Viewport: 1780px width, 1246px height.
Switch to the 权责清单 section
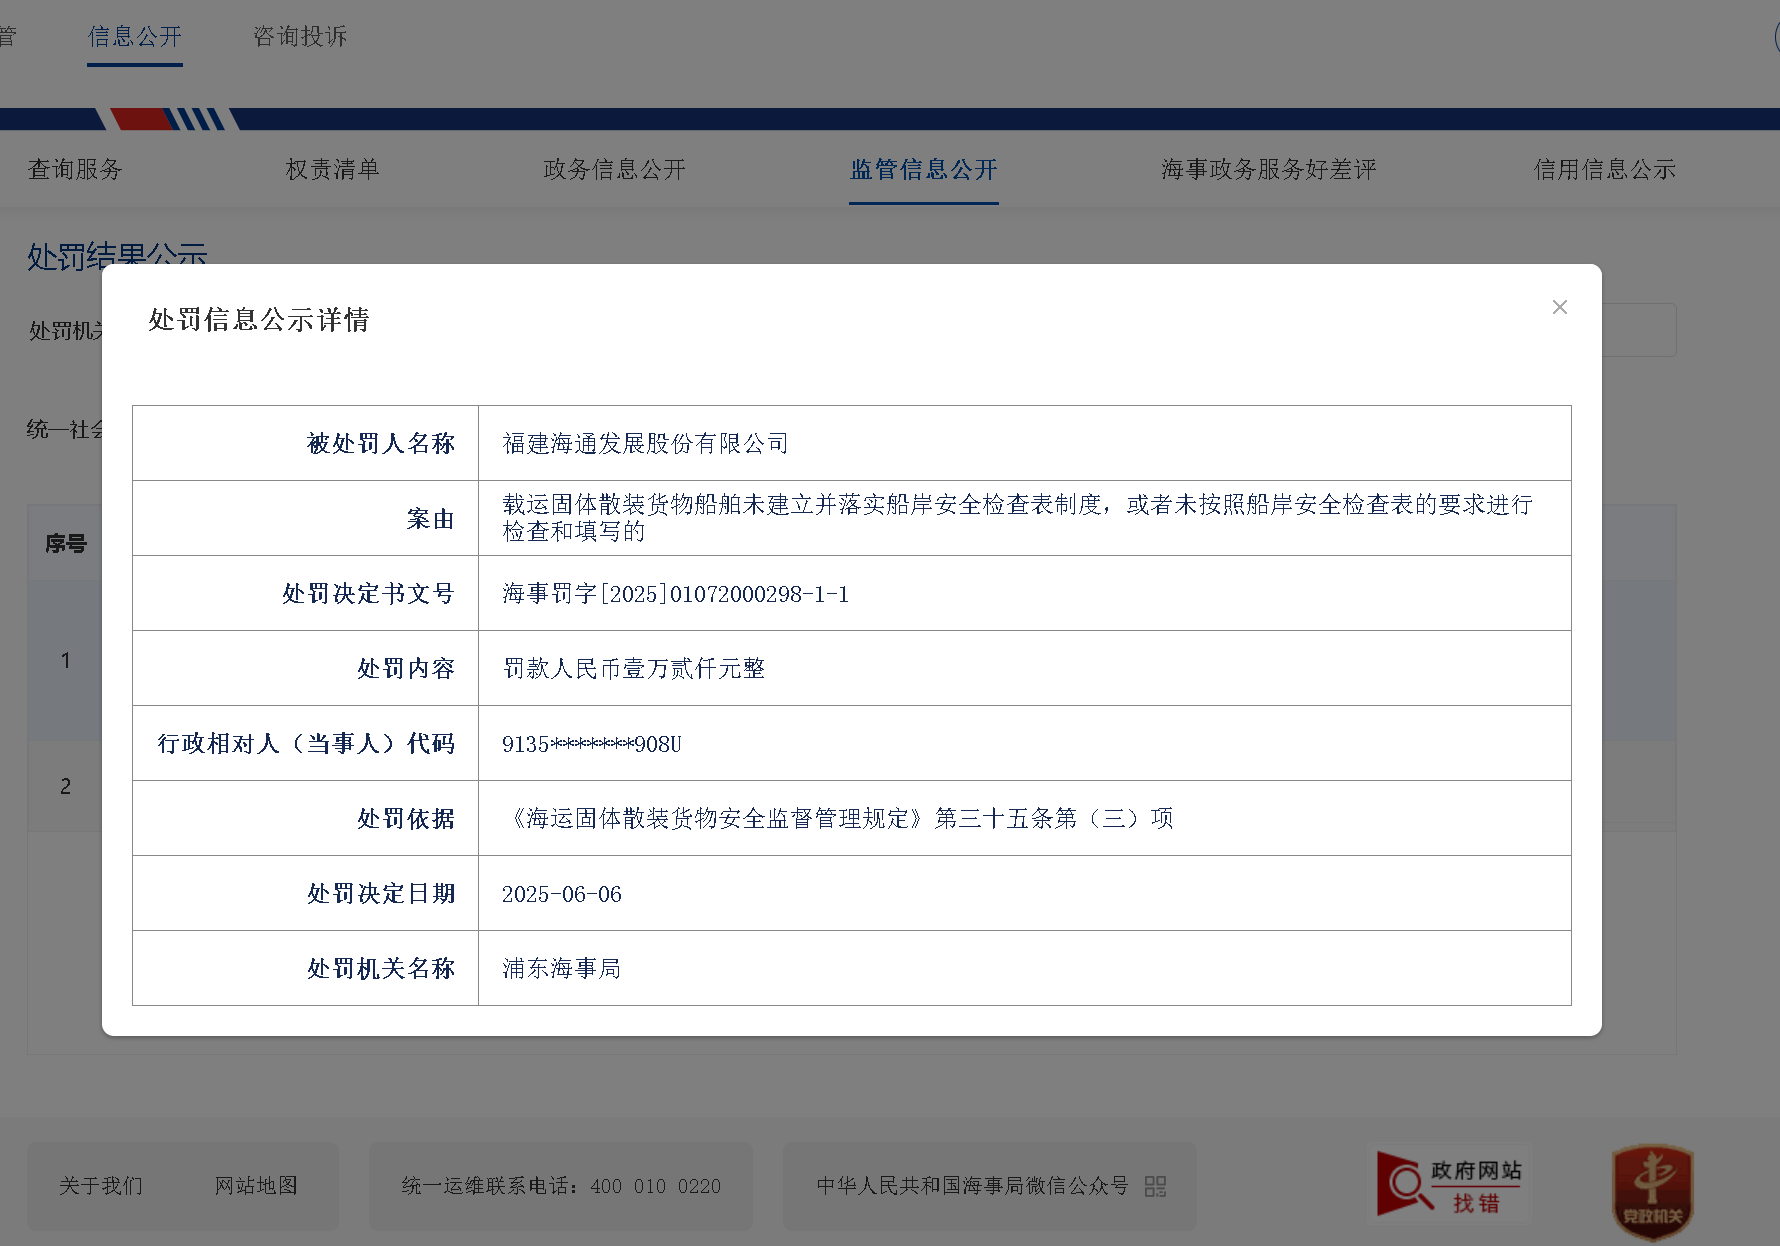(x=332, y=169)
